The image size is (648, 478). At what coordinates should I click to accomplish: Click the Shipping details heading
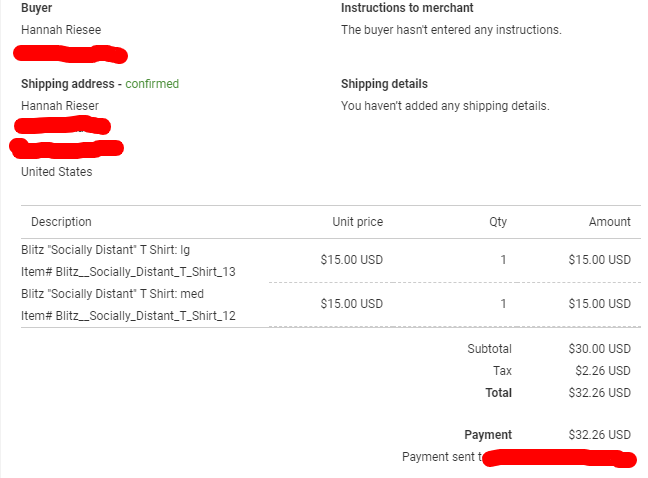tap(384, 84)
